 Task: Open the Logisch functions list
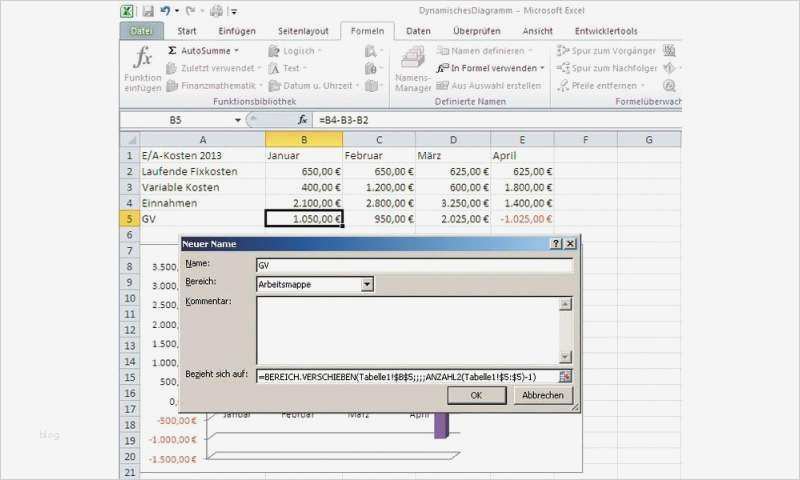tap(294, 51)
